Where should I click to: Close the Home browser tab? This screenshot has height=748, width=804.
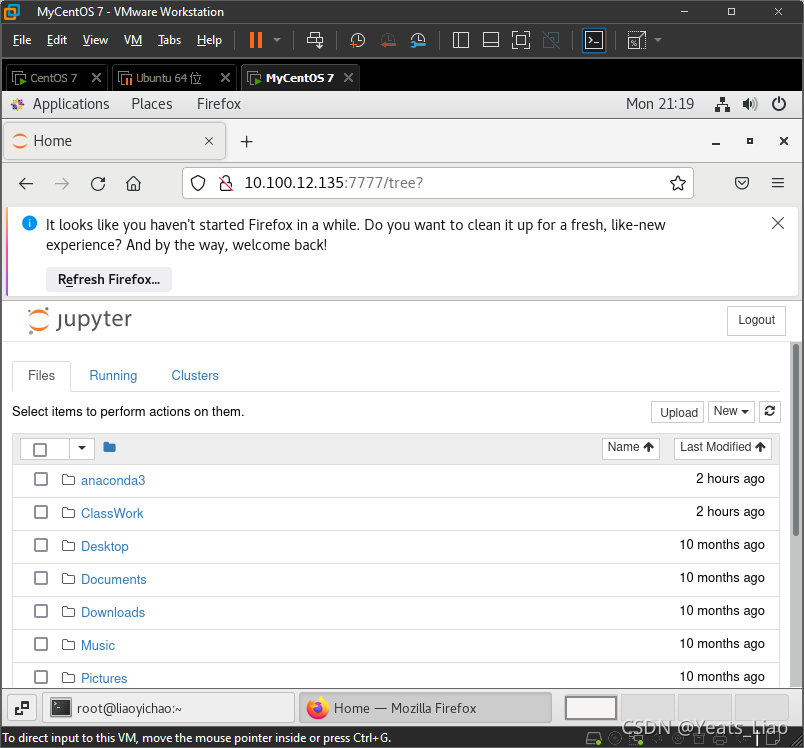click(209, 141)
